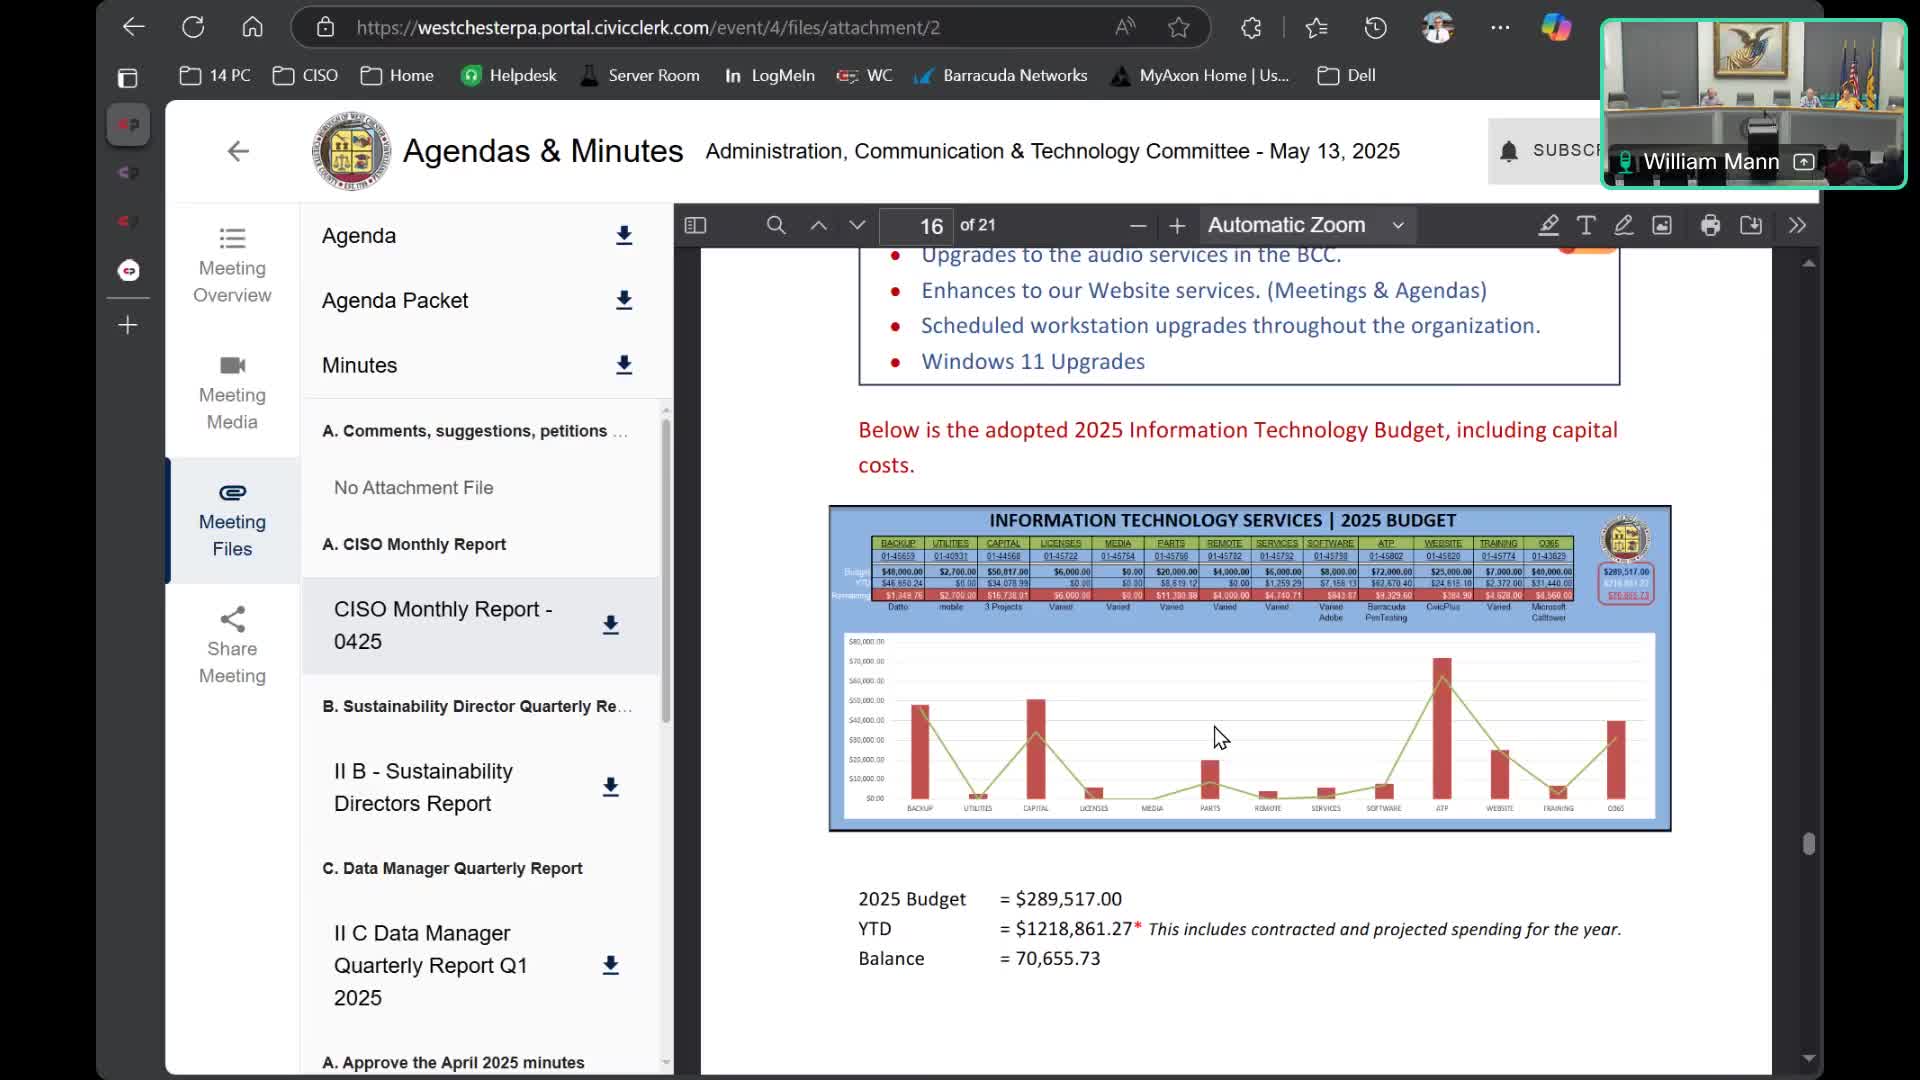1920x1080 pixels.
Task: Print the PDF document
Action: [1710, 225]
